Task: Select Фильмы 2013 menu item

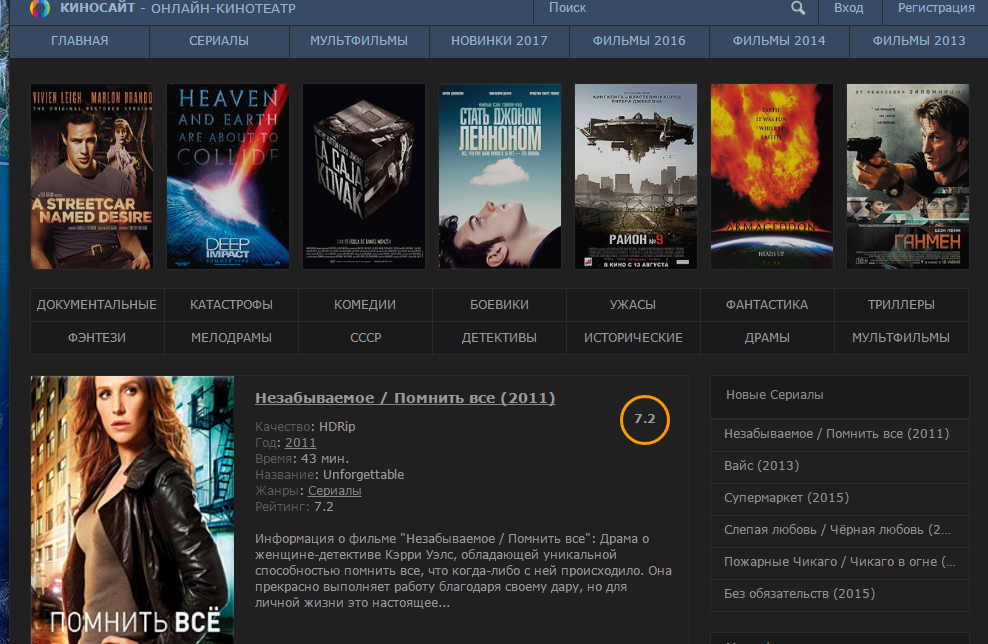Action: [919, 41]
